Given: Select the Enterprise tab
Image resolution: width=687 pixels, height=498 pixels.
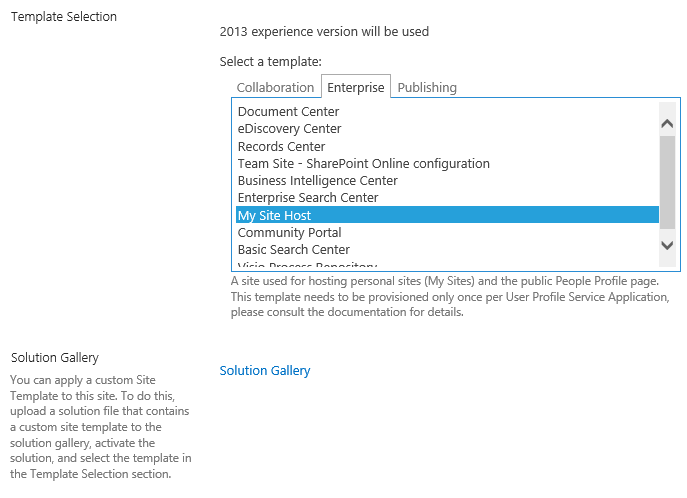Looking at the screenshot, I should click(x=356, y=87).
